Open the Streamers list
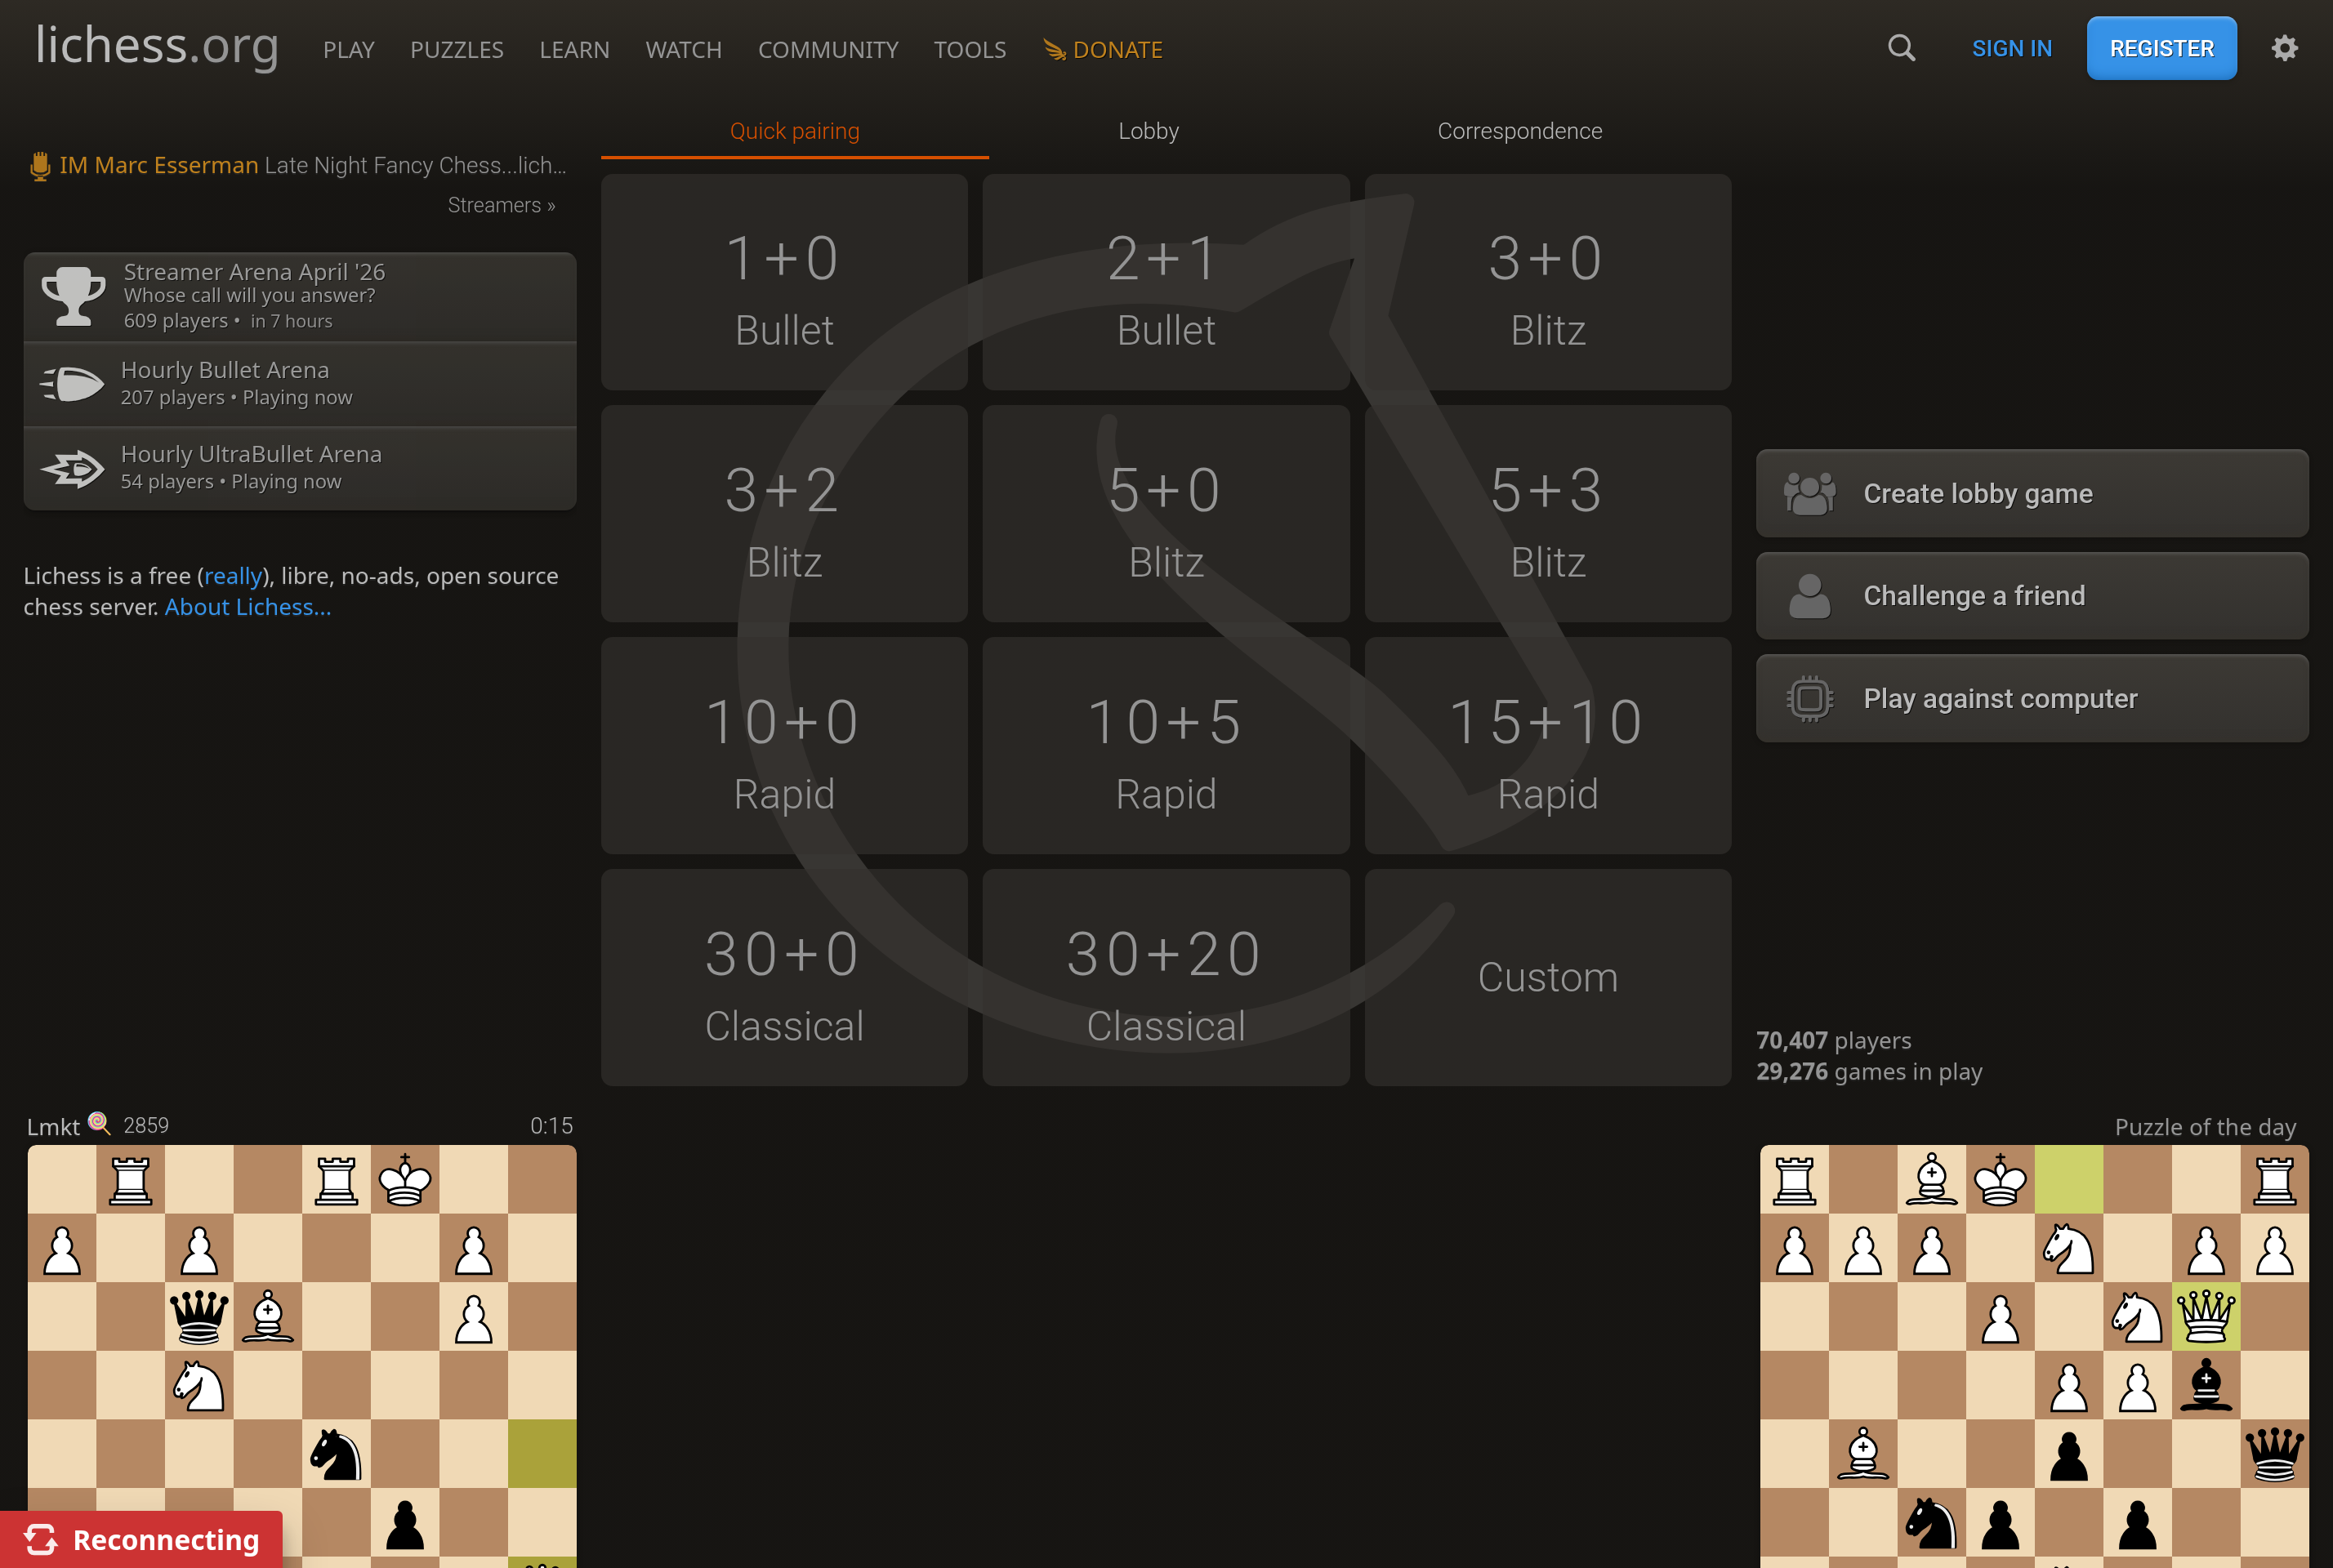2333x1568 pixels. coord(500,204)
